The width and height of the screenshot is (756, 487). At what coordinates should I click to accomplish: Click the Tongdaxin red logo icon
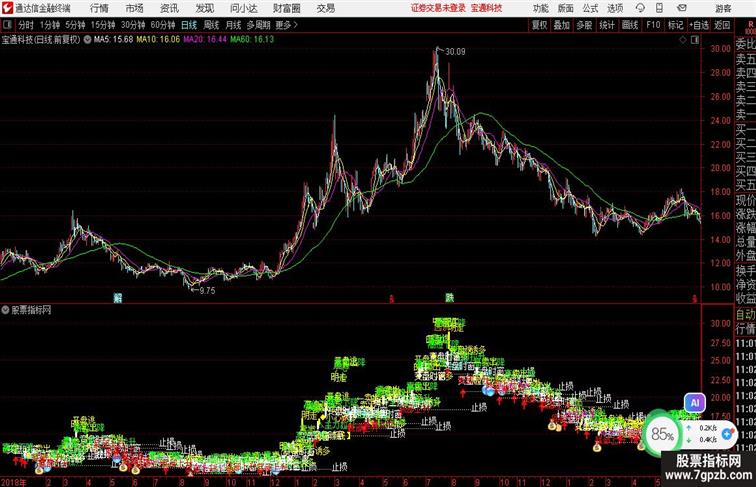pos(7,8)
